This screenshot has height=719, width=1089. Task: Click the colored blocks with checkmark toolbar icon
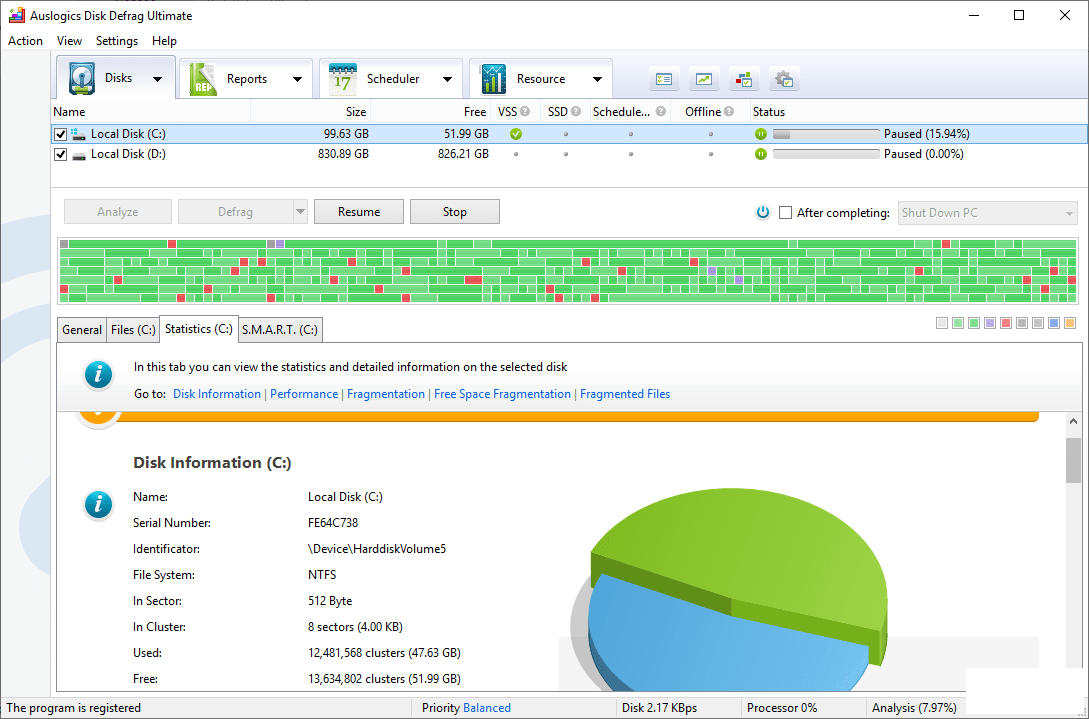745,79
